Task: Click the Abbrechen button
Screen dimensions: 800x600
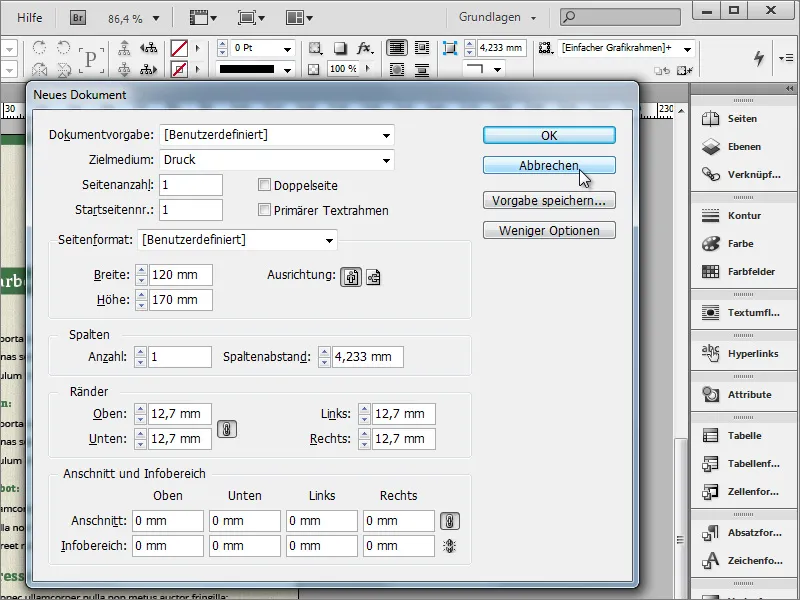Action: click(549, 165)
